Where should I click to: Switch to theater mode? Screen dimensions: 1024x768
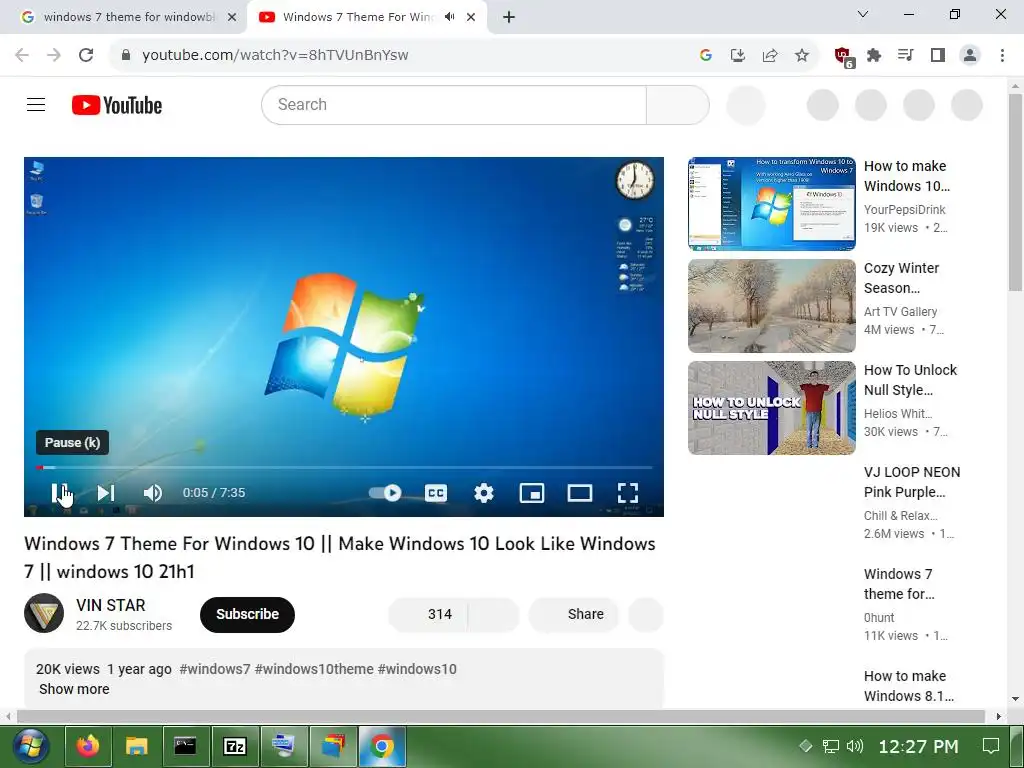(580, 493)
